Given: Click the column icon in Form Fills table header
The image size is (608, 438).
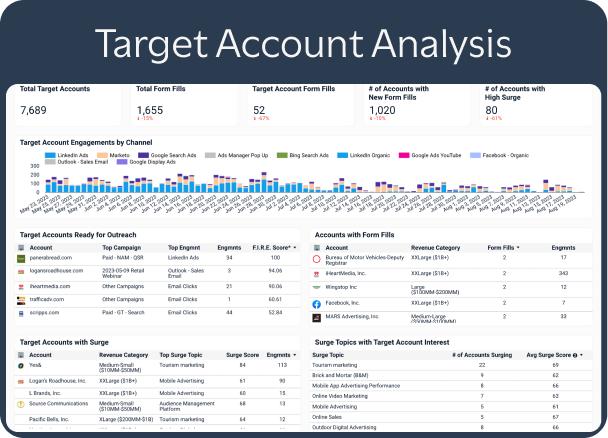Looking at the screenshot, I should 317,248.
